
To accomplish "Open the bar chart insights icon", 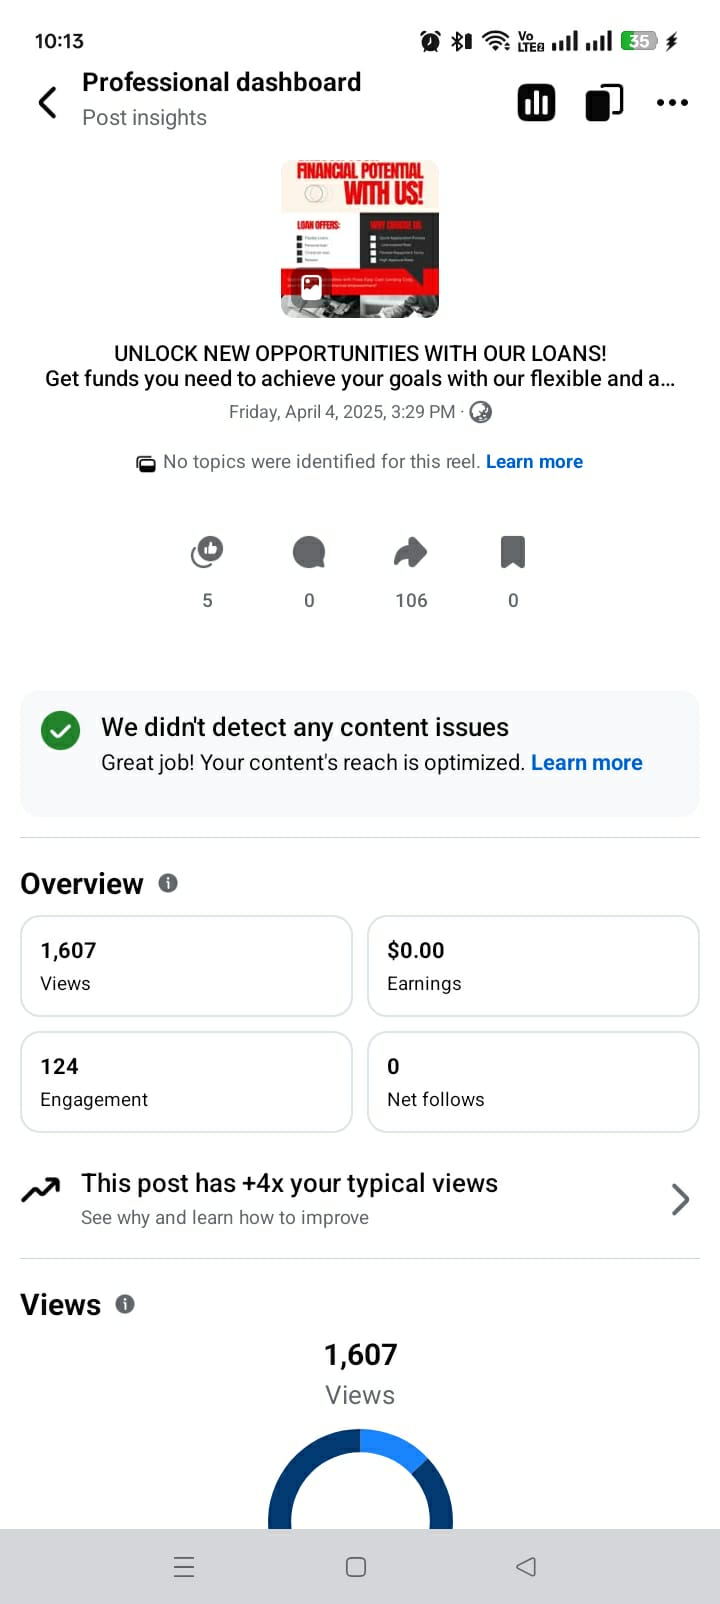I will click(x=536, y=102).
